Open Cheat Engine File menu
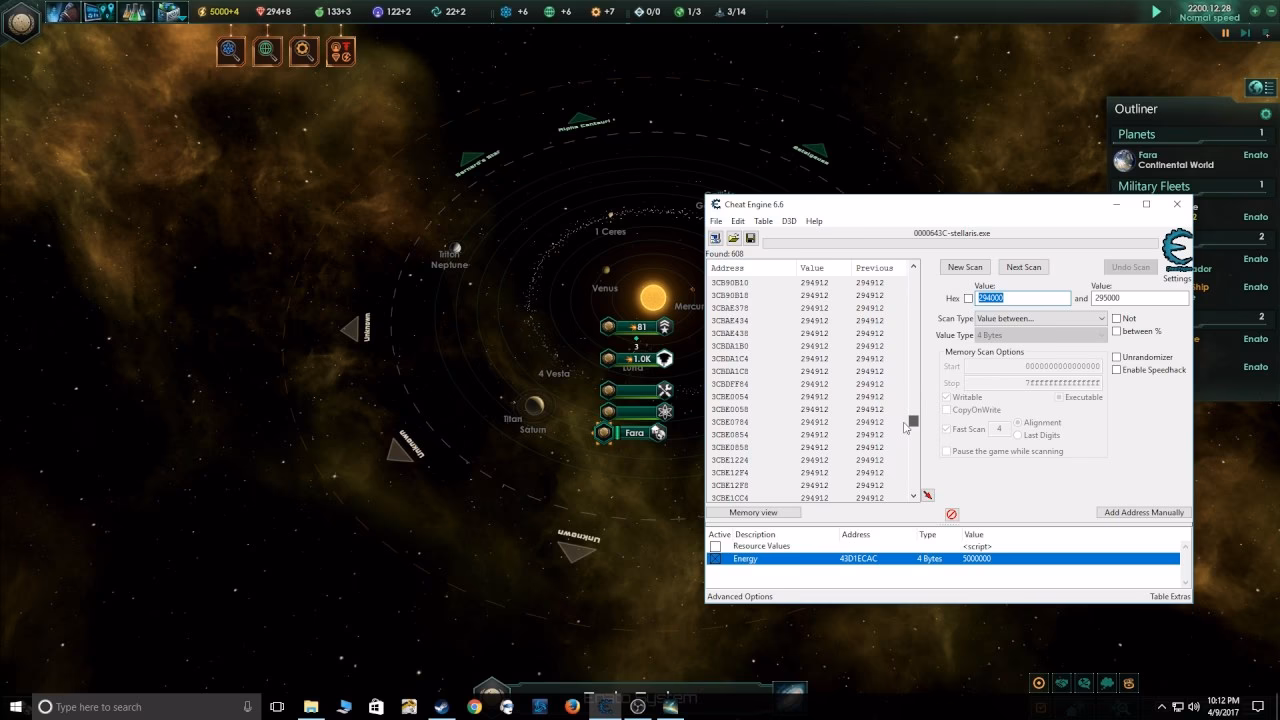This screenshot has height=720, width=1280. tap(716, 221)
